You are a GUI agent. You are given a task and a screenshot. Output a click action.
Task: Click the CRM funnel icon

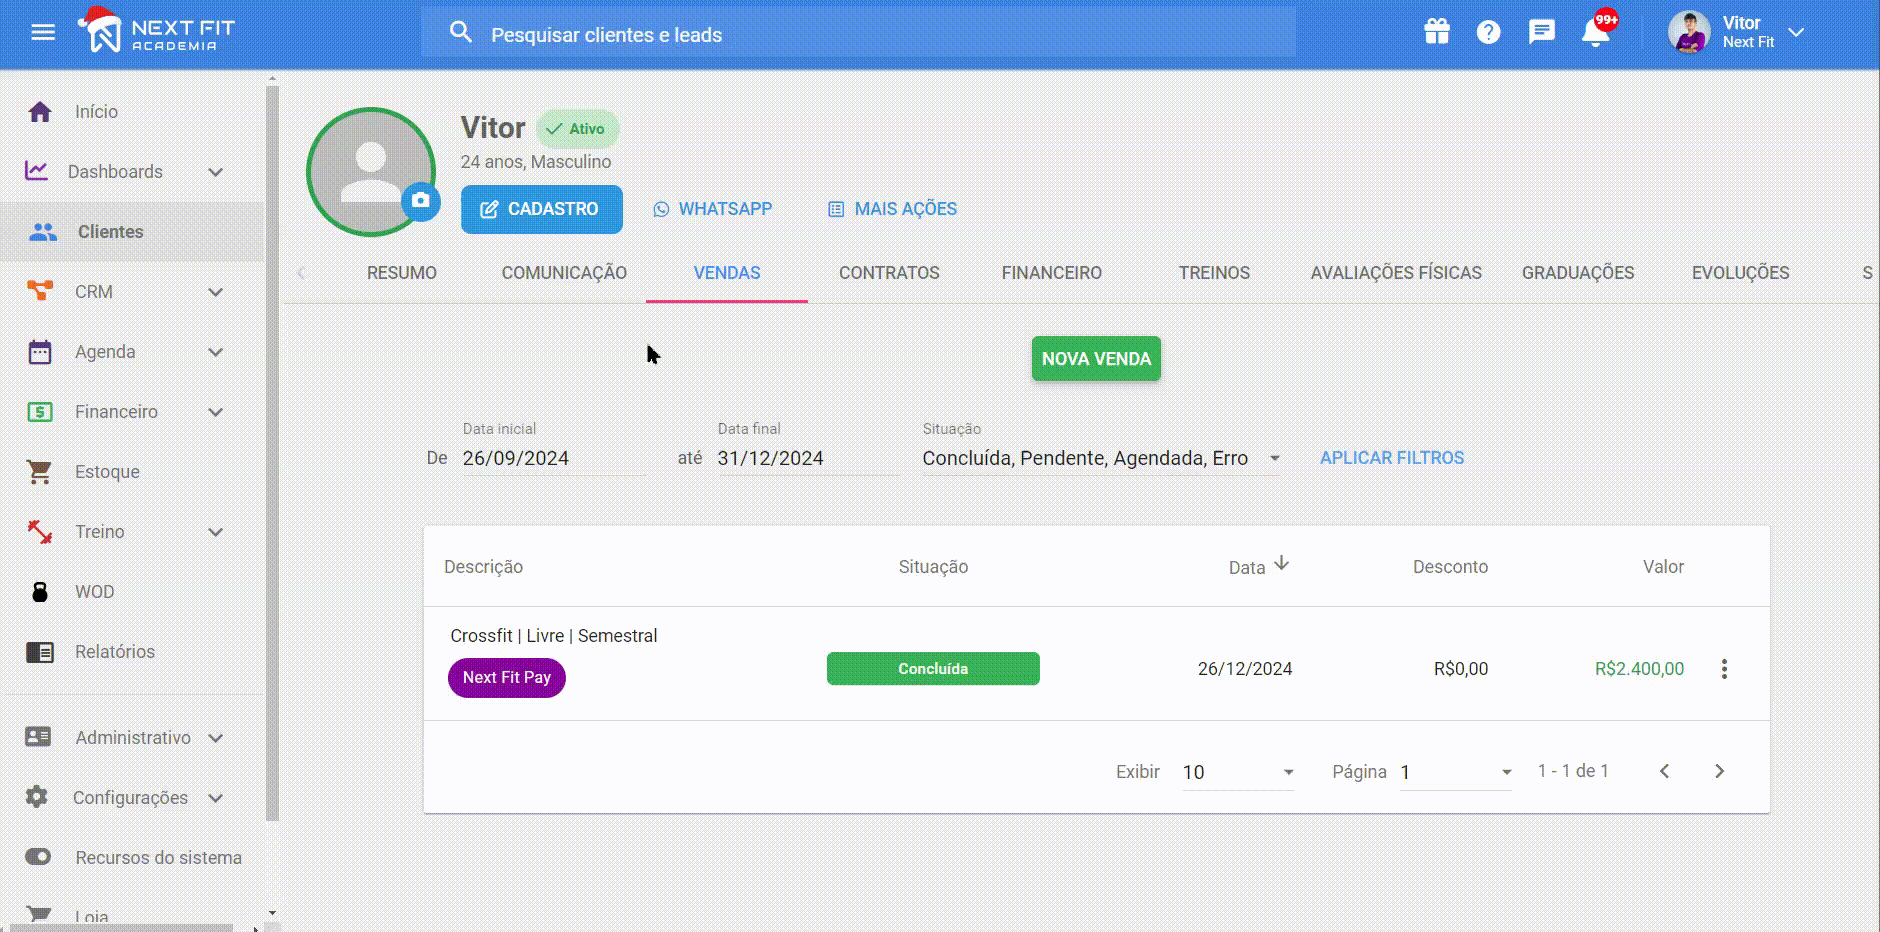[40, 291]
